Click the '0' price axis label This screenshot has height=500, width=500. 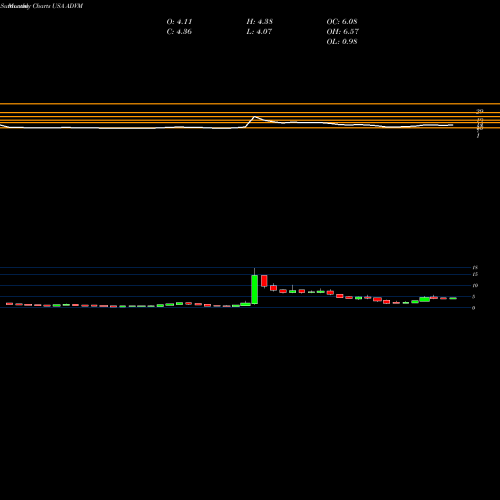coord(473,308)
